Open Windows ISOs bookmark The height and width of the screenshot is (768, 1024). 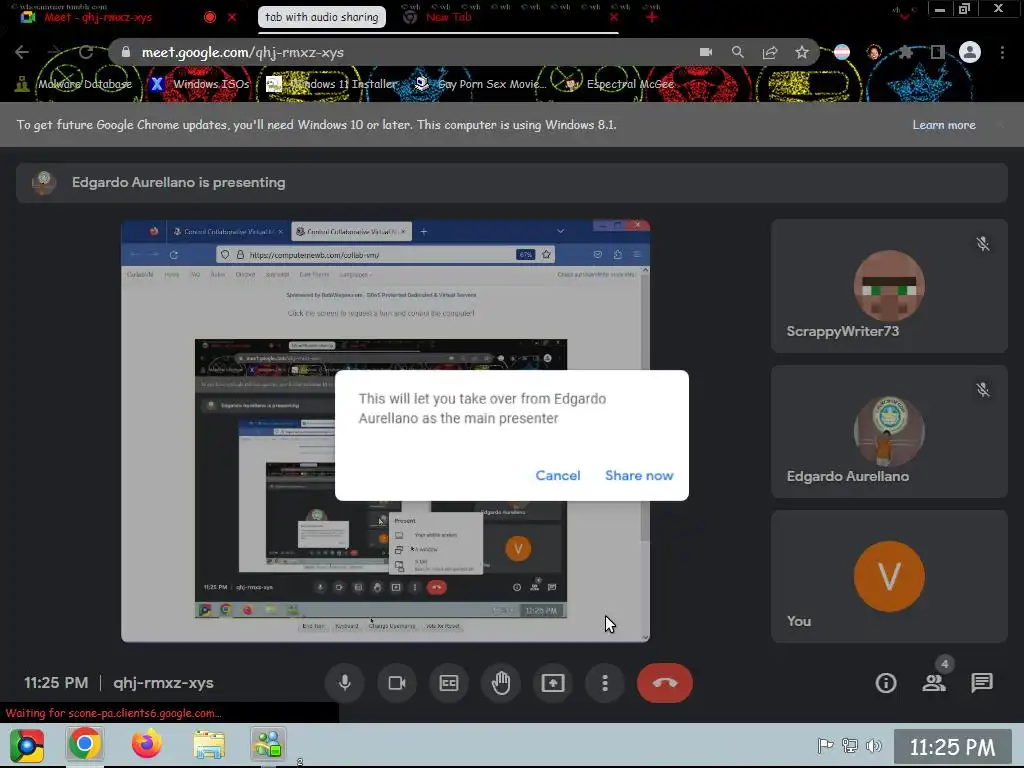pyautogui.click(x=199, y=84)
